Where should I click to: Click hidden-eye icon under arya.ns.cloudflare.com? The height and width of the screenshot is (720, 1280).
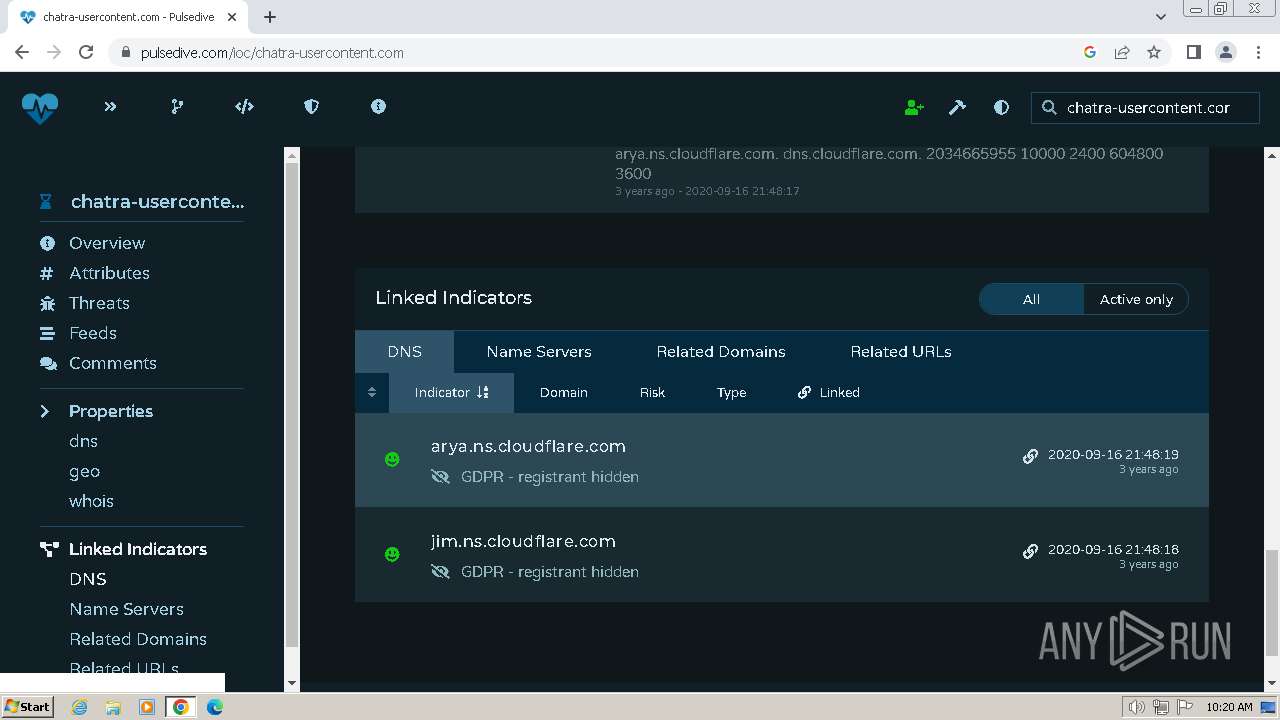coord(440,477)
